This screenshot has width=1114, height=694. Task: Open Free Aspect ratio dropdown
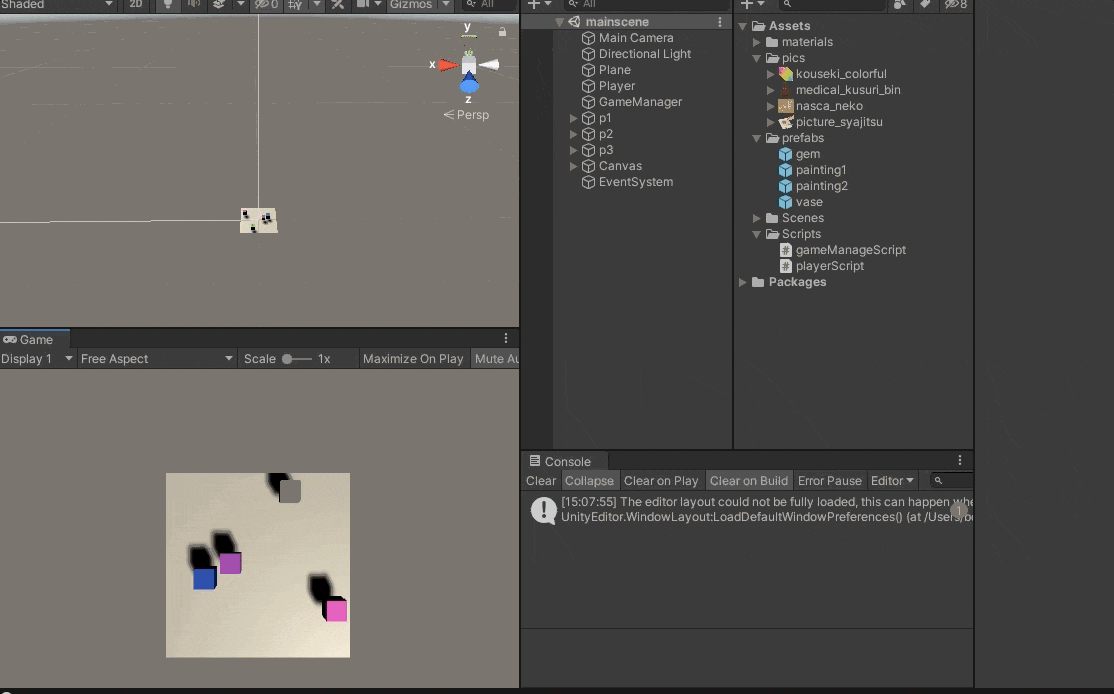157,359
